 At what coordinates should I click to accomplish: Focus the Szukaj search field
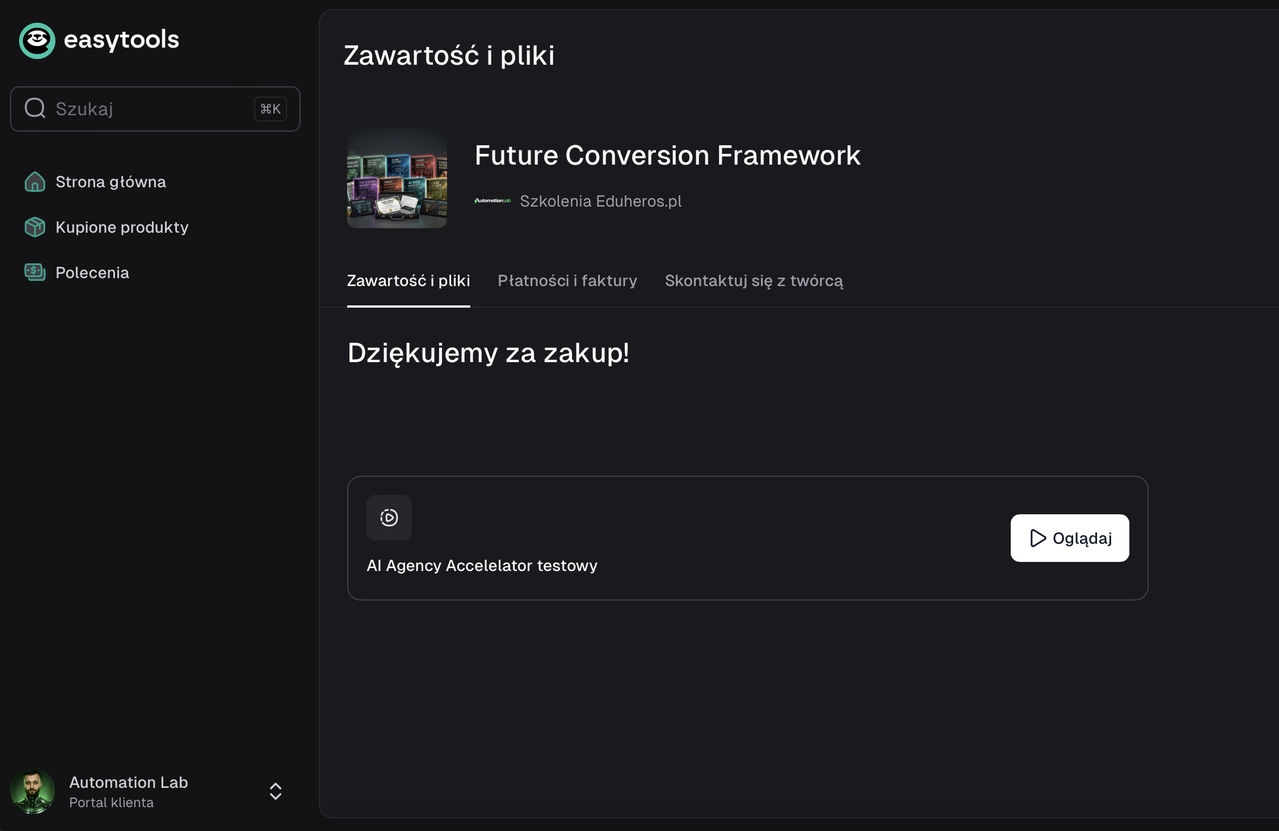pyautogui.click(x=155, y=109)
